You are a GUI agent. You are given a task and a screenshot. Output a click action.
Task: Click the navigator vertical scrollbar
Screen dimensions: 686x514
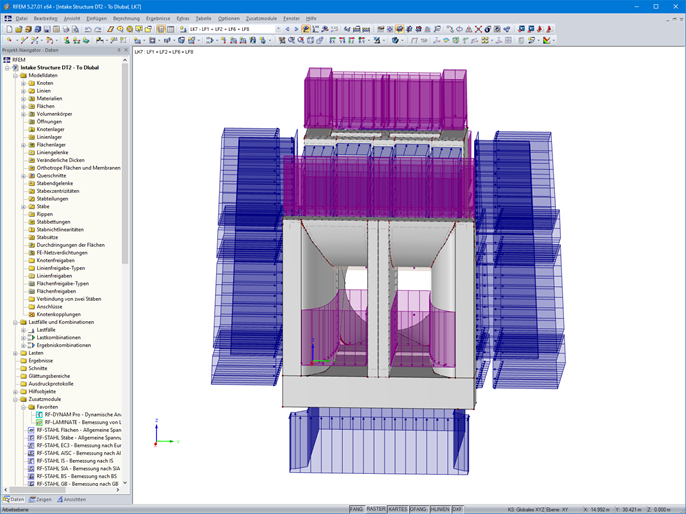(x=125, y=164)
